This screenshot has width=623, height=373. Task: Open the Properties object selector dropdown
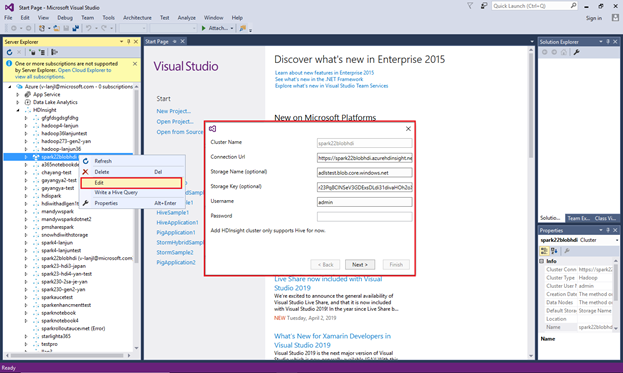click(x=617, y=240)
